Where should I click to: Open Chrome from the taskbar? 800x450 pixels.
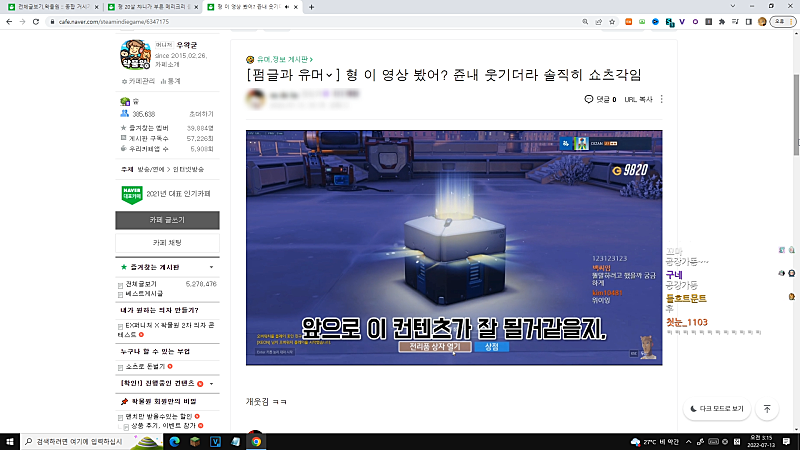[256, 442]
